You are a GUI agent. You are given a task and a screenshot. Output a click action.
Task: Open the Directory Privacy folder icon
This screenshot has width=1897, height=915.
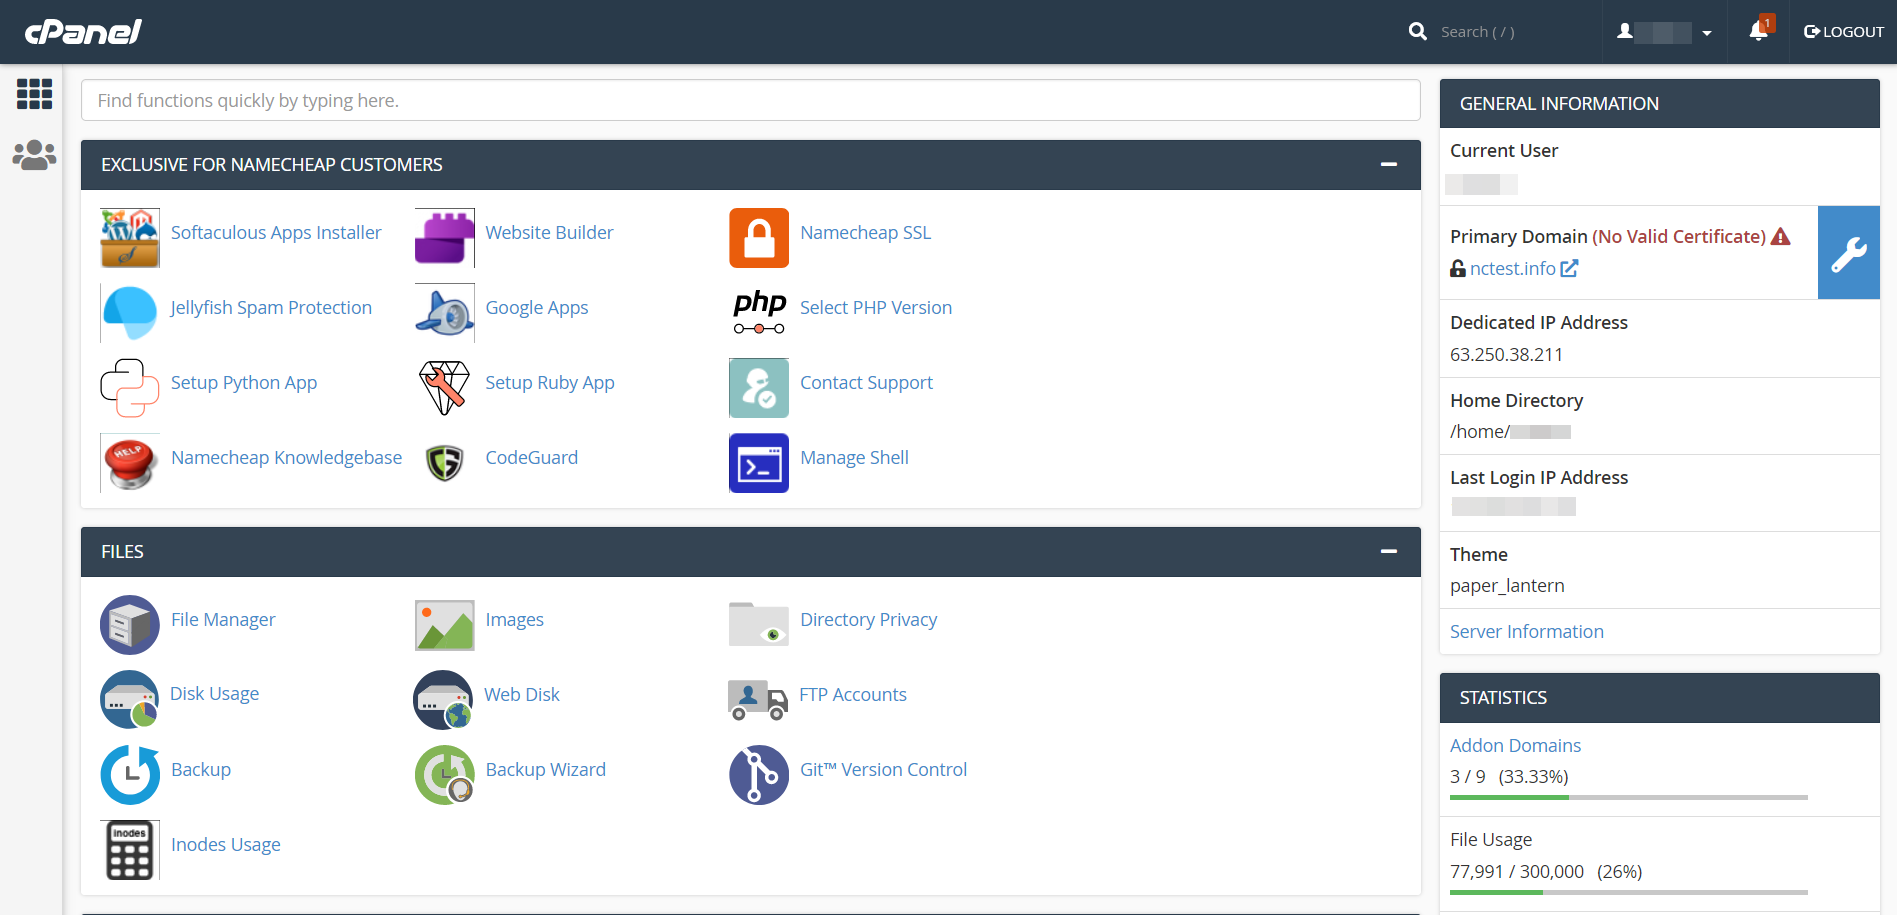[x=759, y=625]
